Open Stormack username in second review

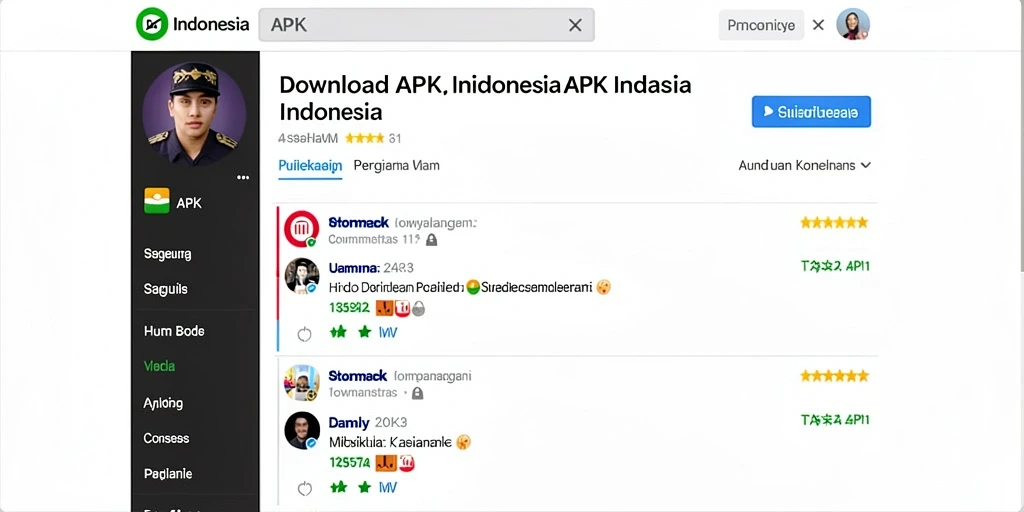click(x=358, y=376)
